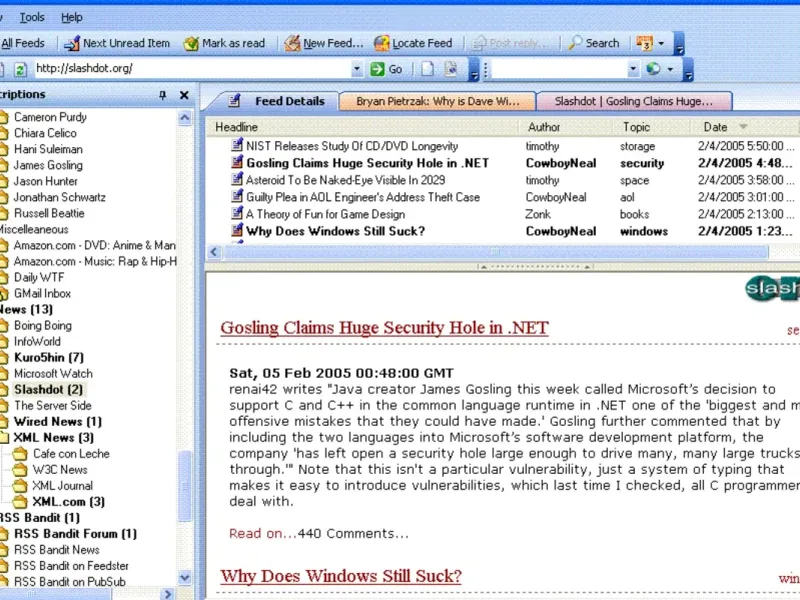The height and width of the screenshot is (600, 800).
Task: Click the green Go button
Action: [x=386, y=69]
